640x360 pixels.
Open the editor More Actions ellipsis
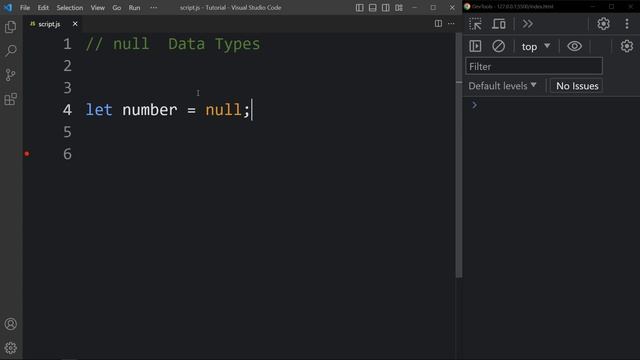tap(451, 24)
